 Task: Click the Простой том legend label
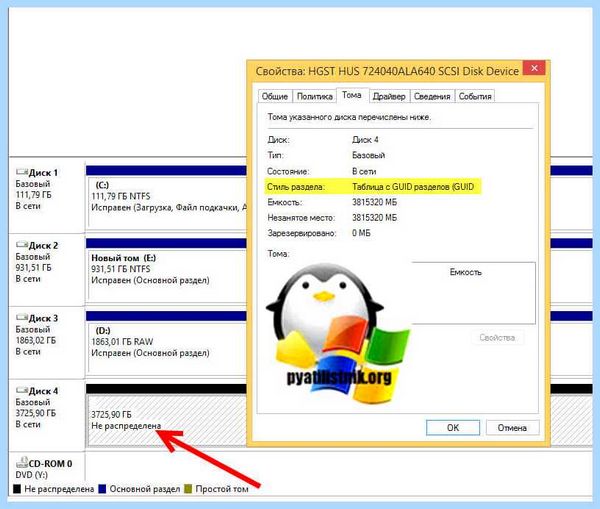pyautogui.click(x=222, y=489)
